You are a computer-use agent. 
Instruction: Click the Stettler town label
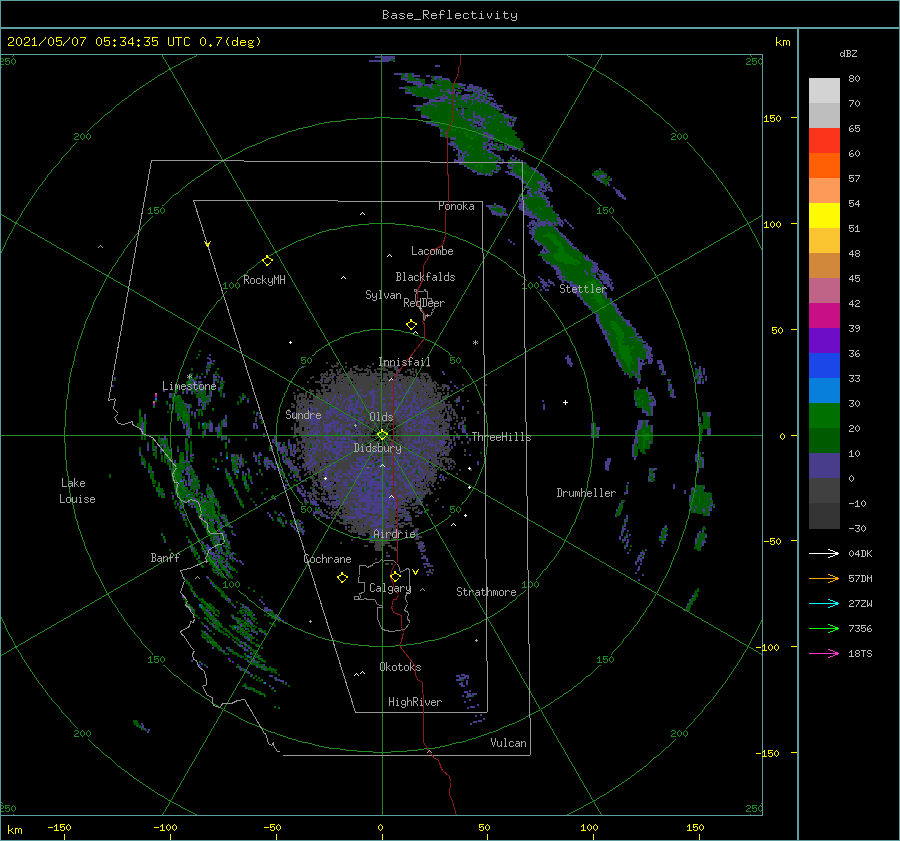[x=583, y=289]
